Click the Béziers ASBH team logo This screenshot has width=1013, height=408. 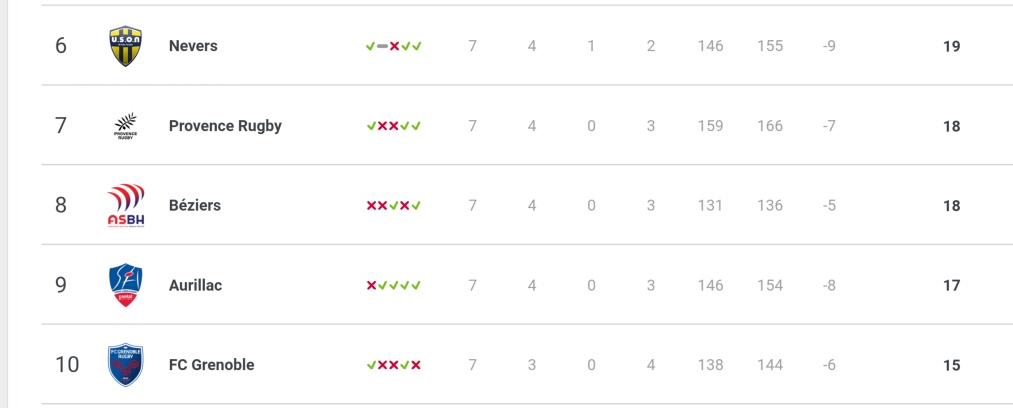coord(125,205)
